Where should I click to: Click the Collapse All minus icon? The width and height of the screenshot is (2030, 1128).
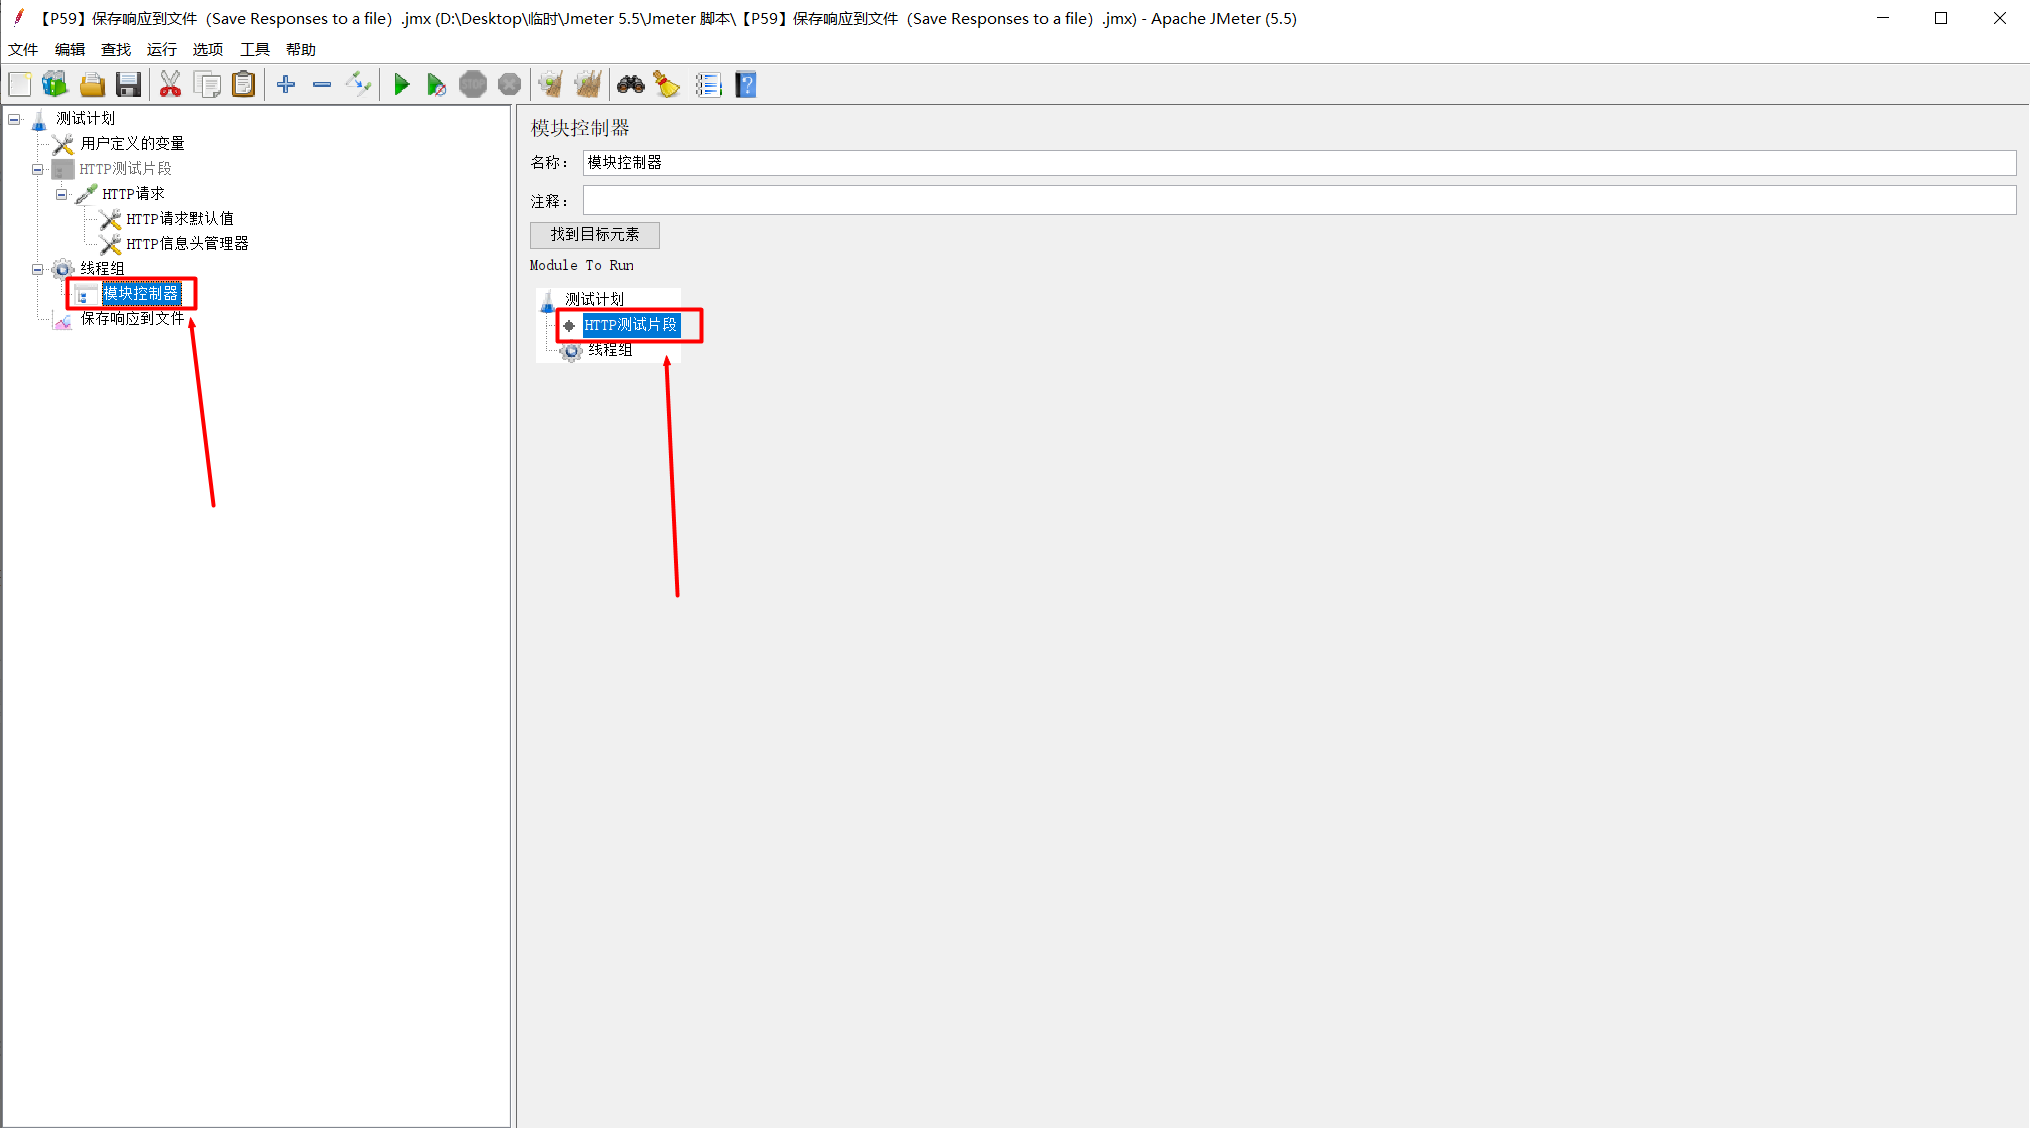[322, 85]
